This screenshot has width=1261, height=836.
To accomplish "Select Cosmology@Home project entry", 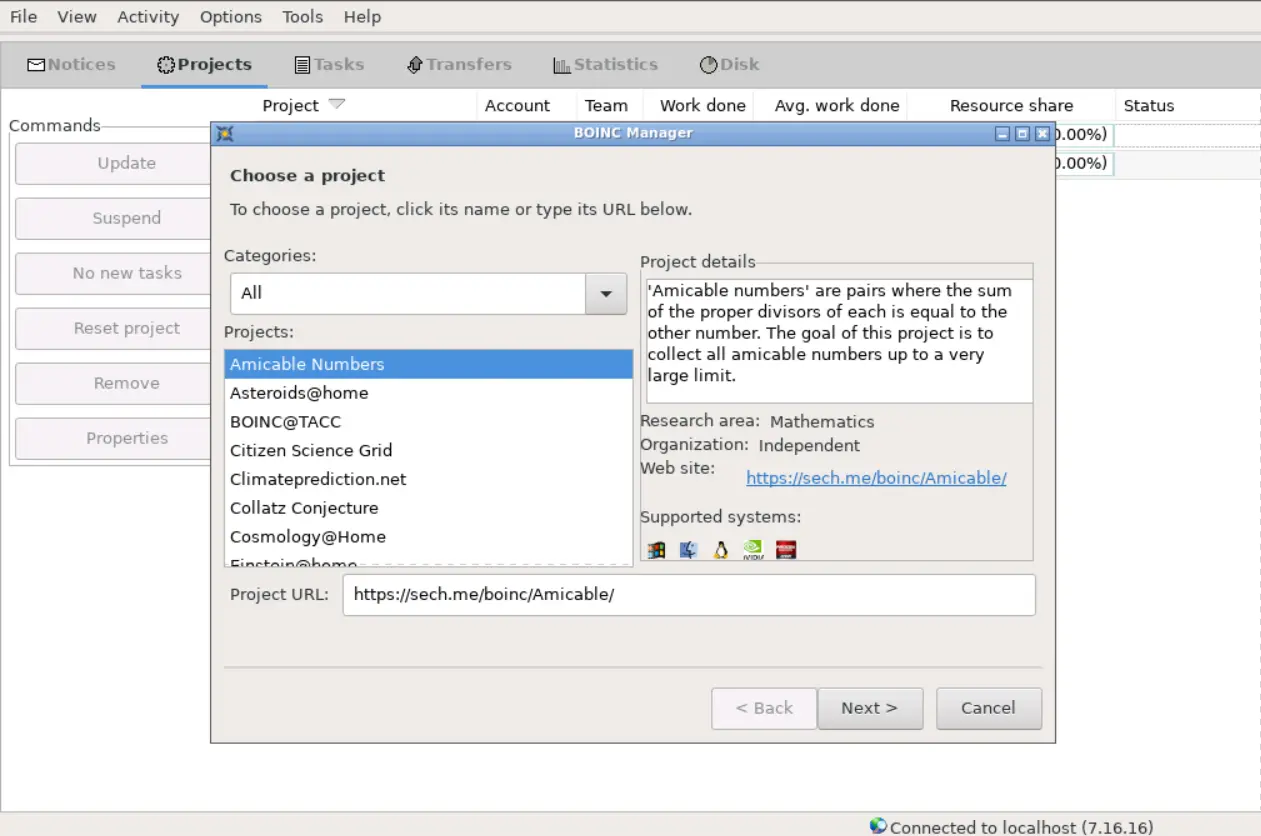I will (x=308, y=537).
